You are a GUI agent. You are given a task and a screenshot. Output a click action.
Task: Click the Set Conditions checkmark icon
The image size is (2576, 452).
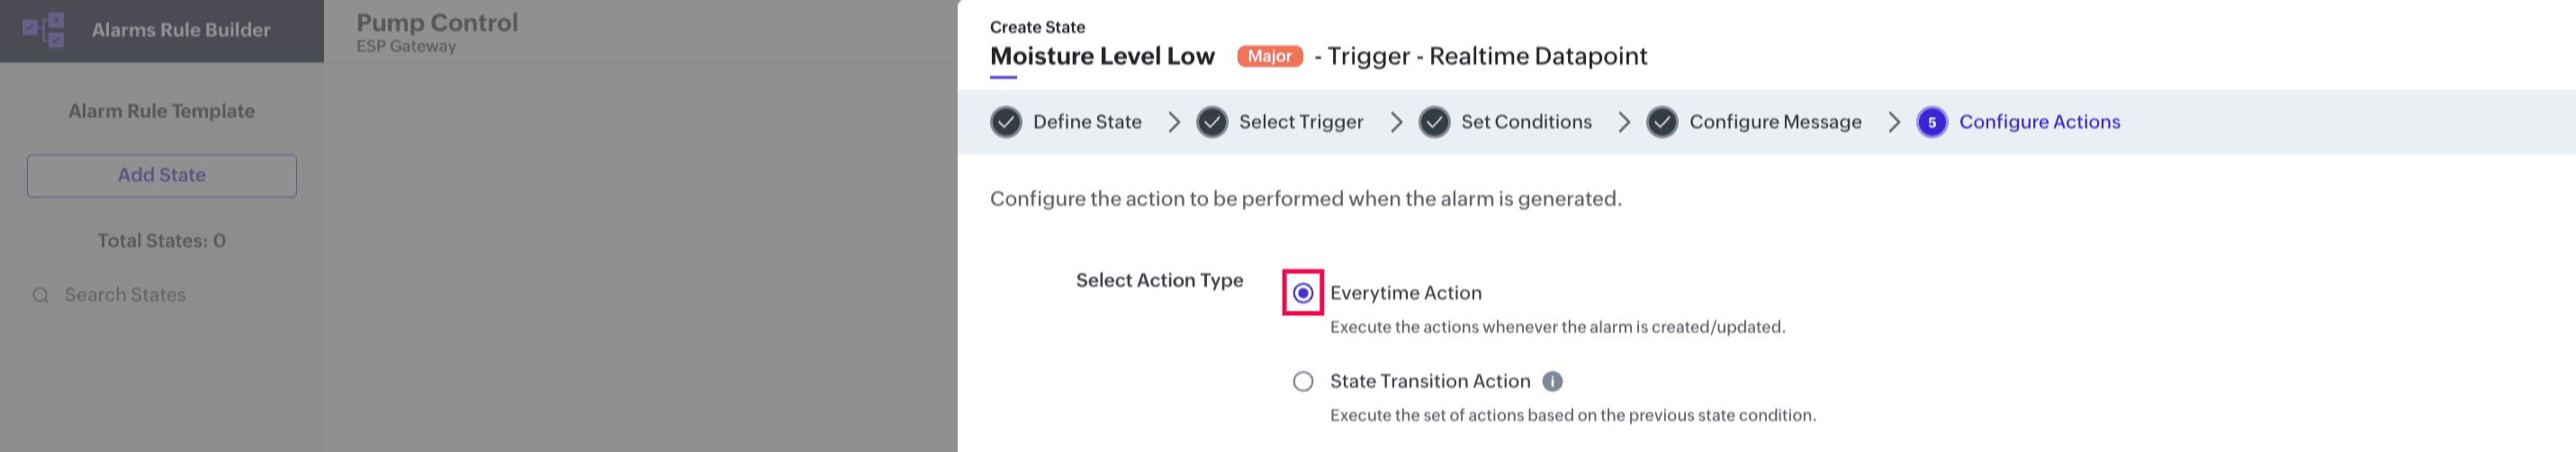pyautogui.click(x=1434, y=122)
